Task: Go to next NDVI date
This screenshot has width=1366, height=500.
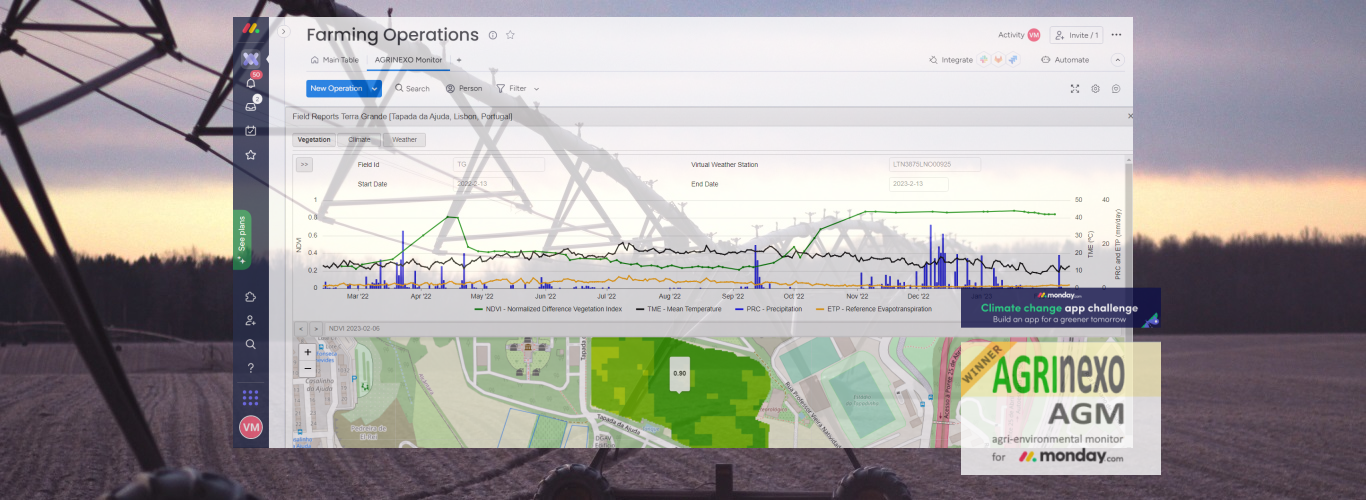Action: pos(316,328)
